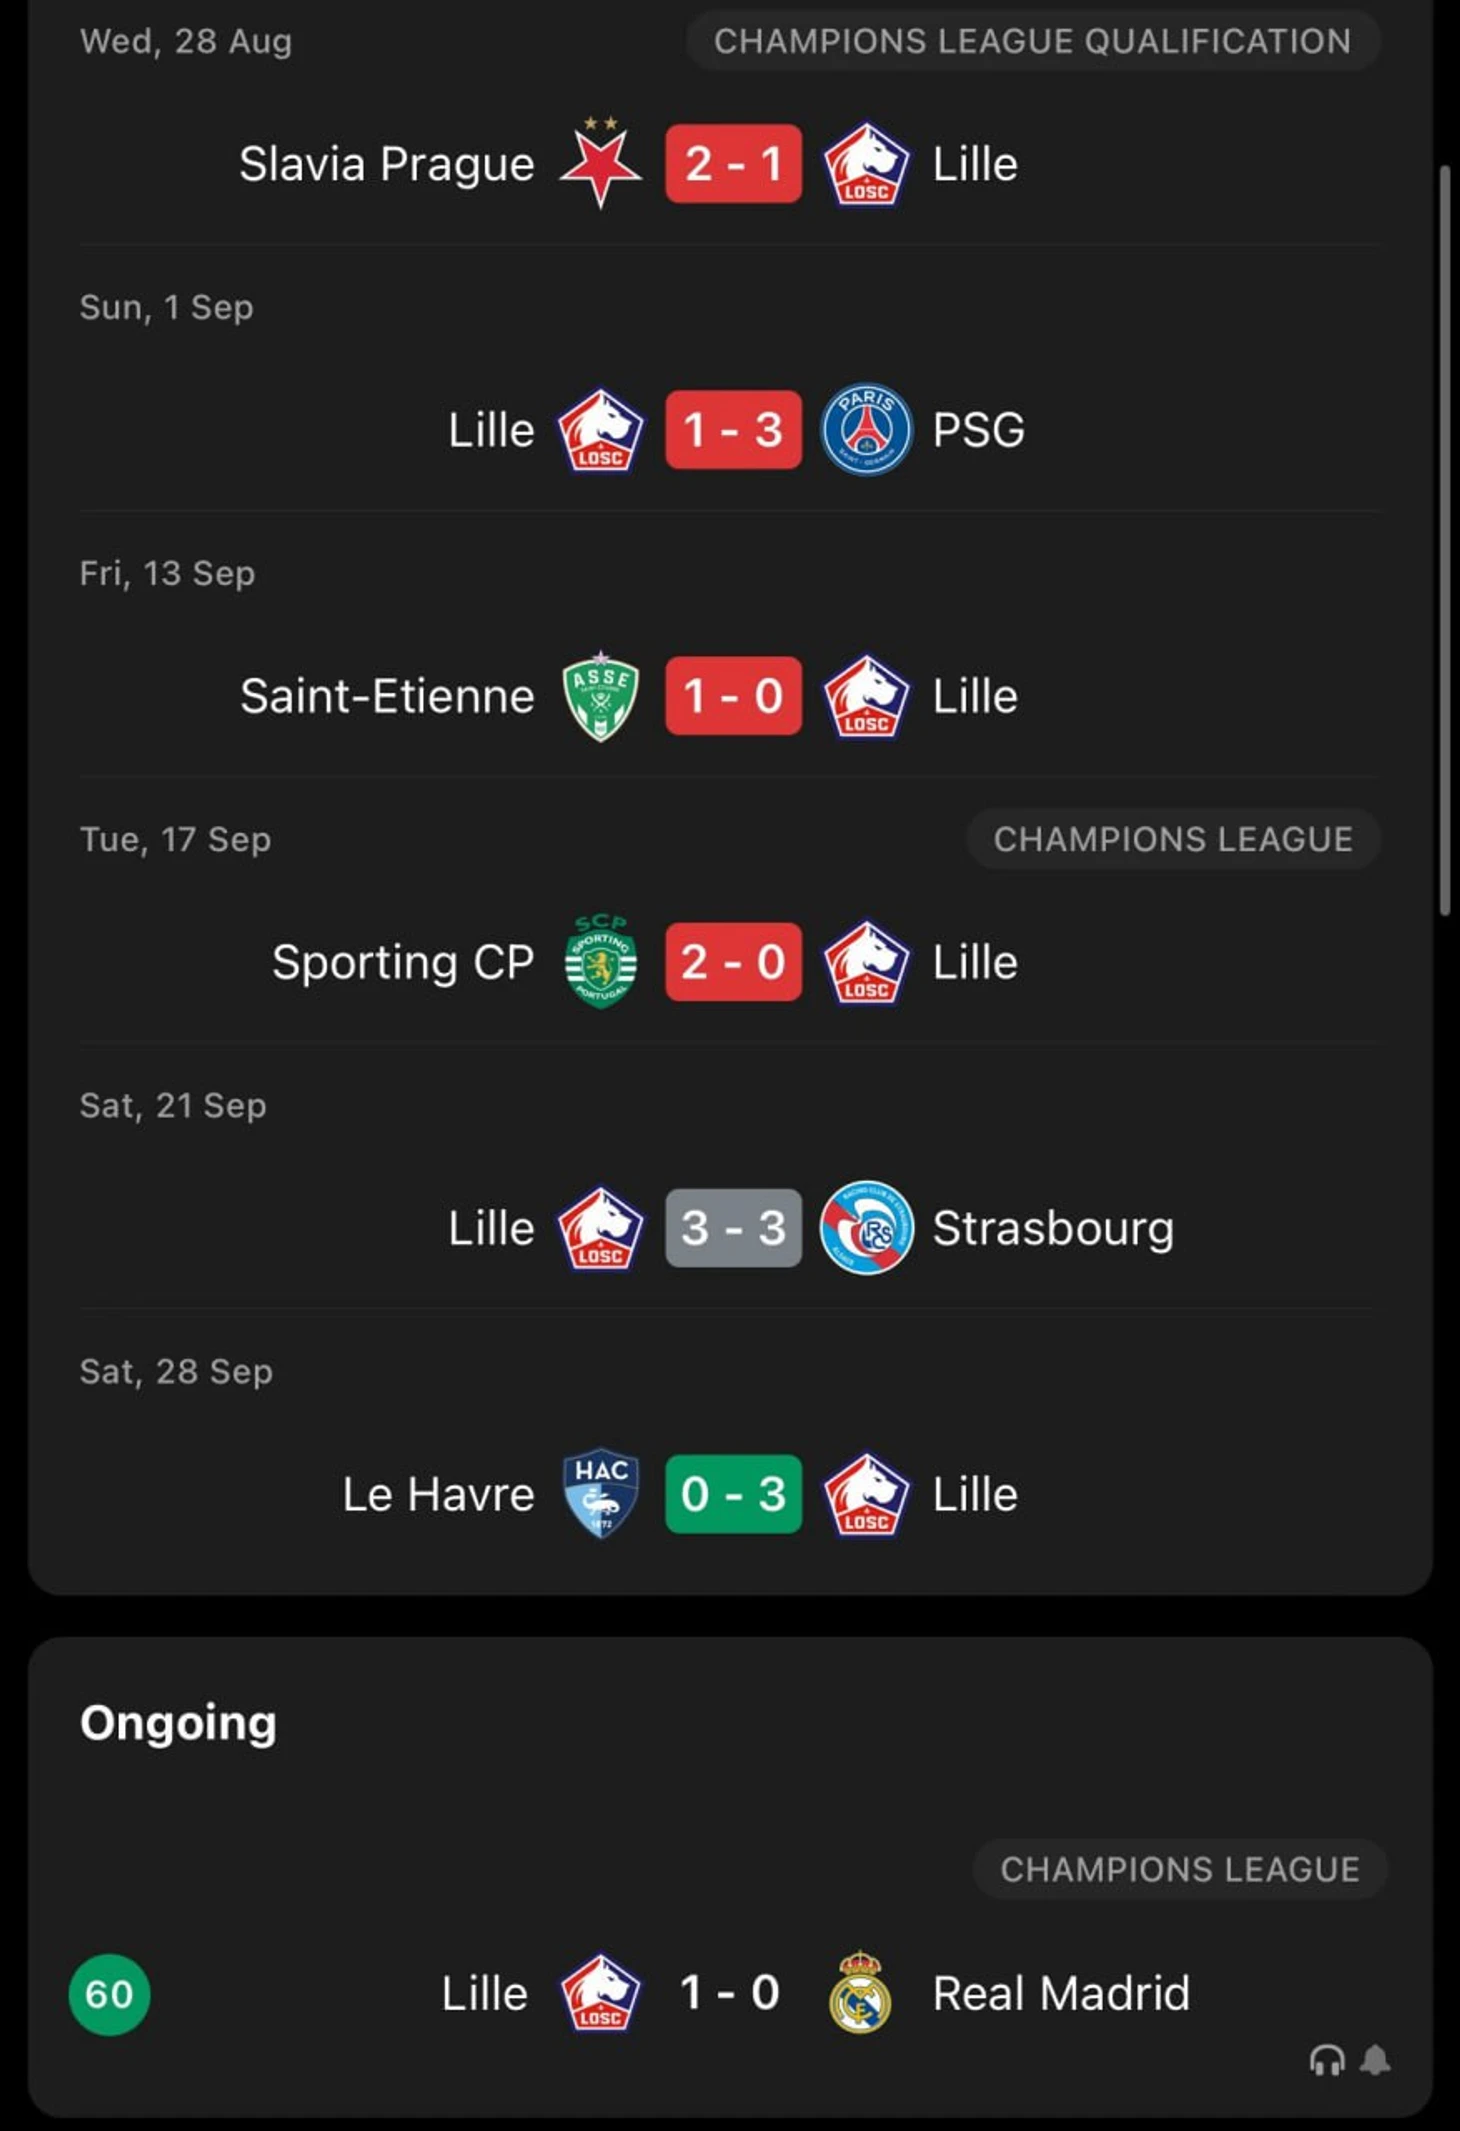Viewport: 1460px width, 2131px height.
Task: Click the green 60 minute indicator
Action: pos(109,1994)
